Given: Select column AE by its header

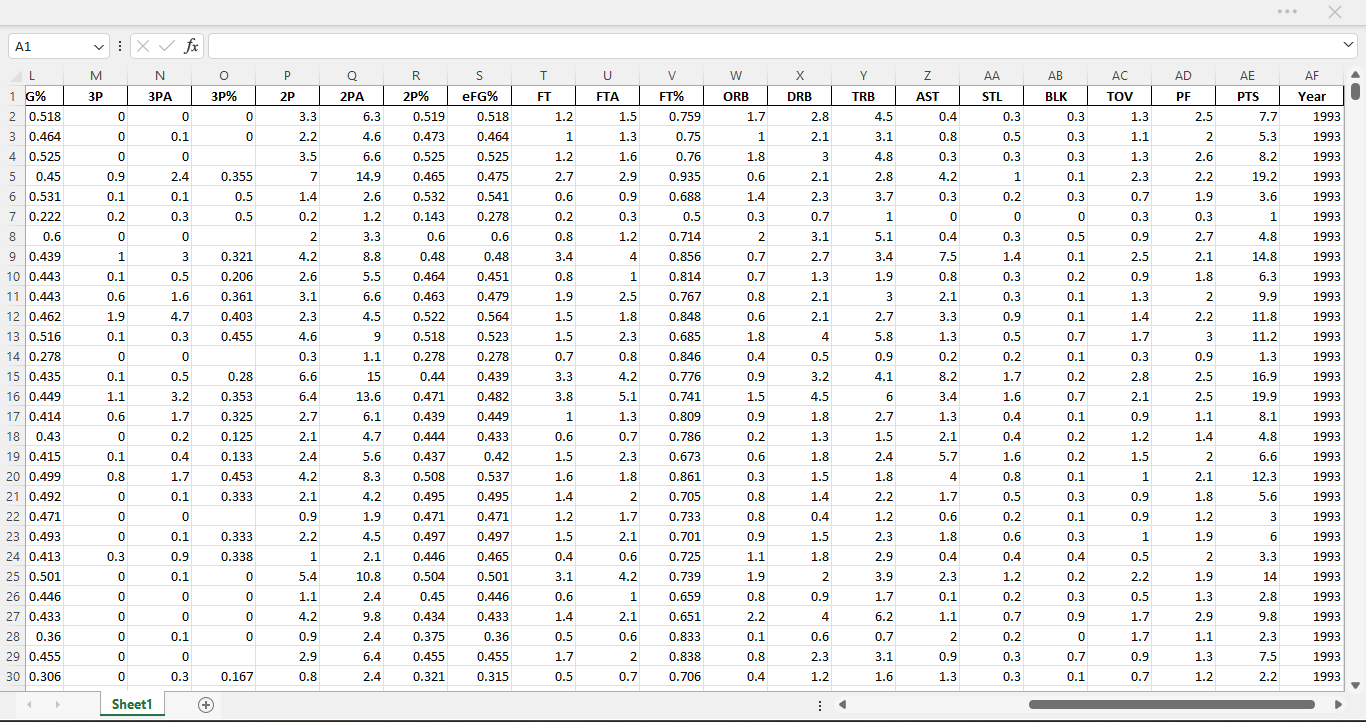Looking at the screenshot, I should point(1248,76).
